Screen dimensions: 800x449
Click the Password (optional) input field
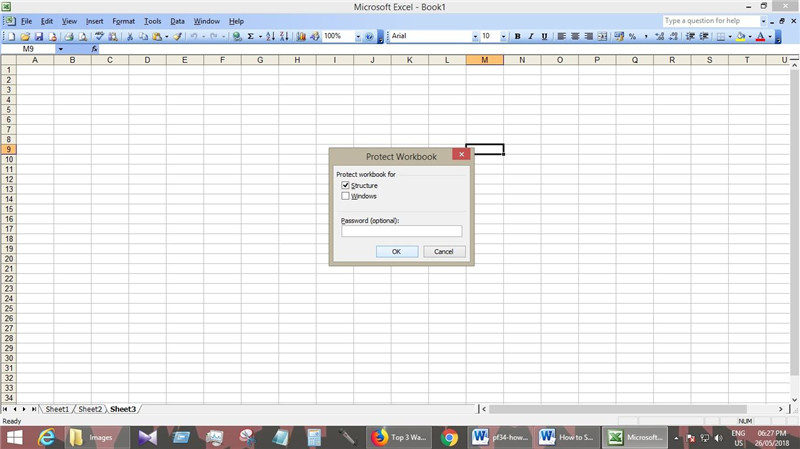pos(402,231)
